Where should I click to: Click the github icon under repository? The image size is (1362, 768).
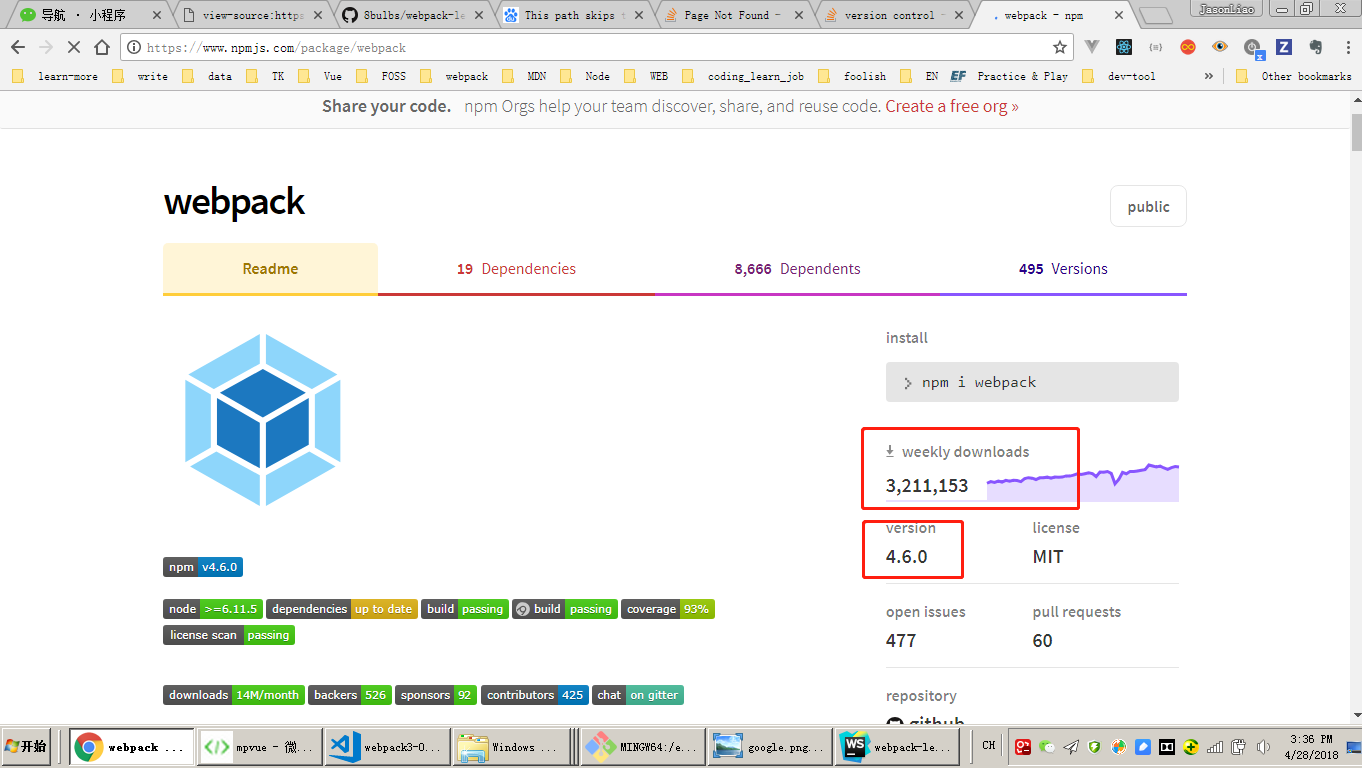click(895, 724)
